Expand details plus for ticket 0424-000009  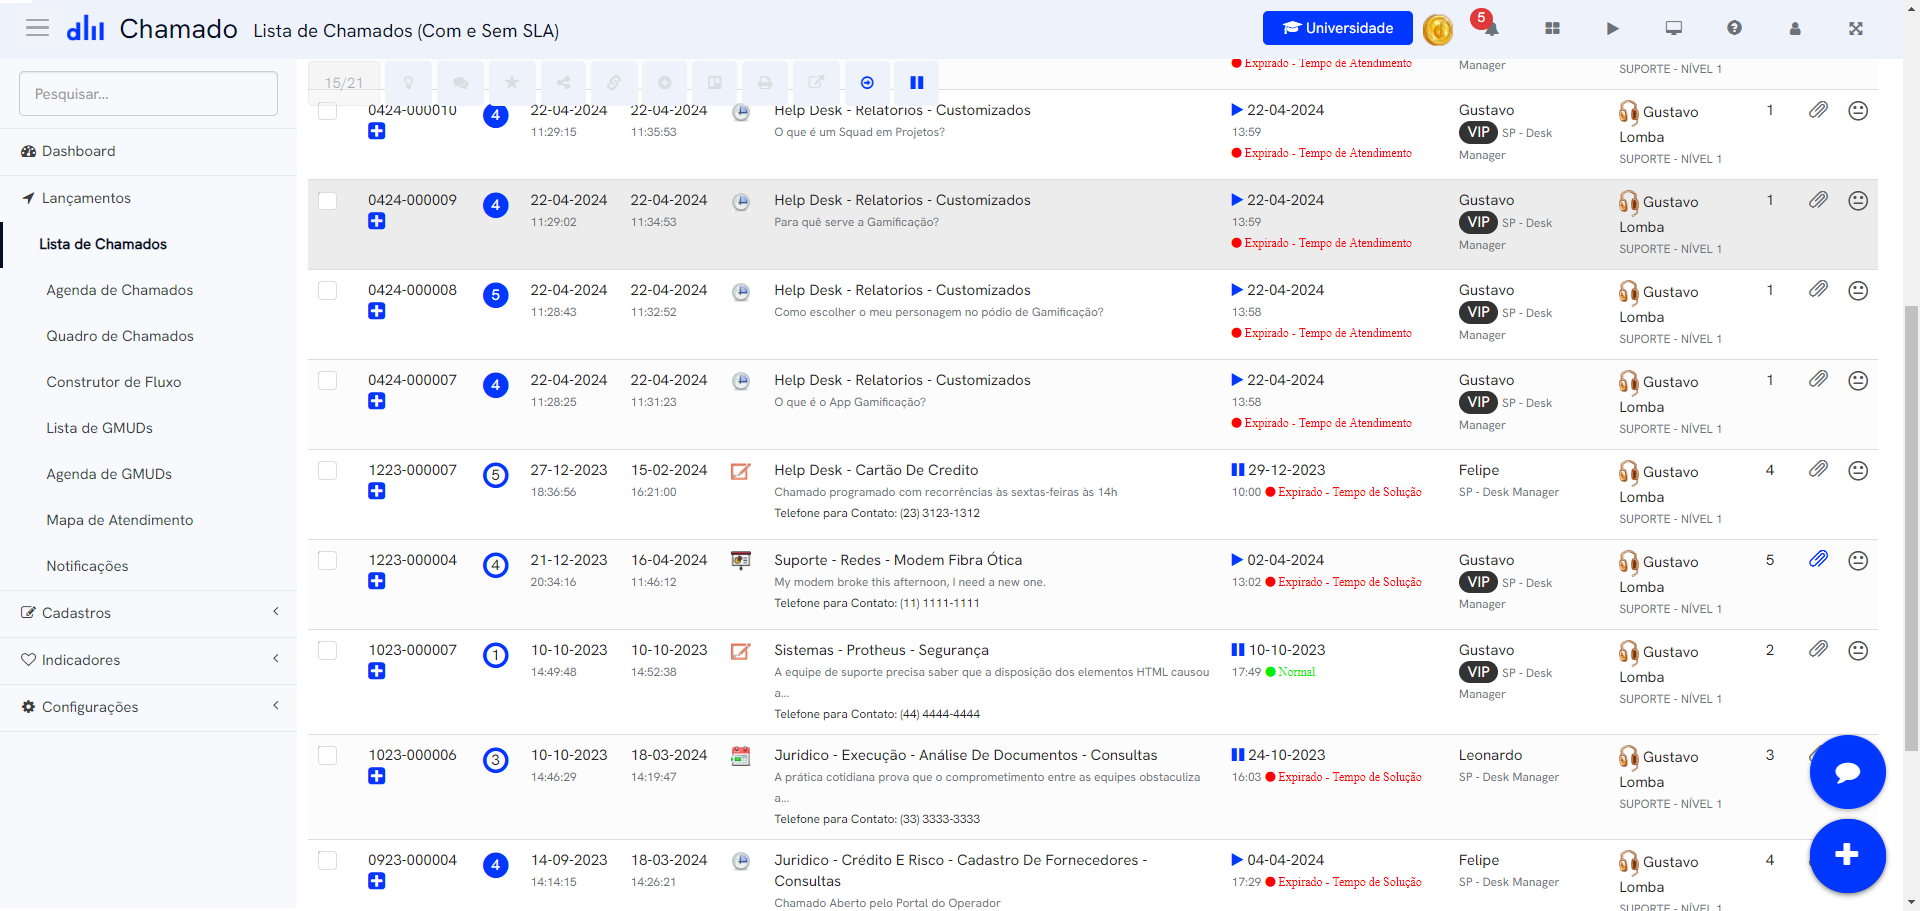tap(377, 221)
